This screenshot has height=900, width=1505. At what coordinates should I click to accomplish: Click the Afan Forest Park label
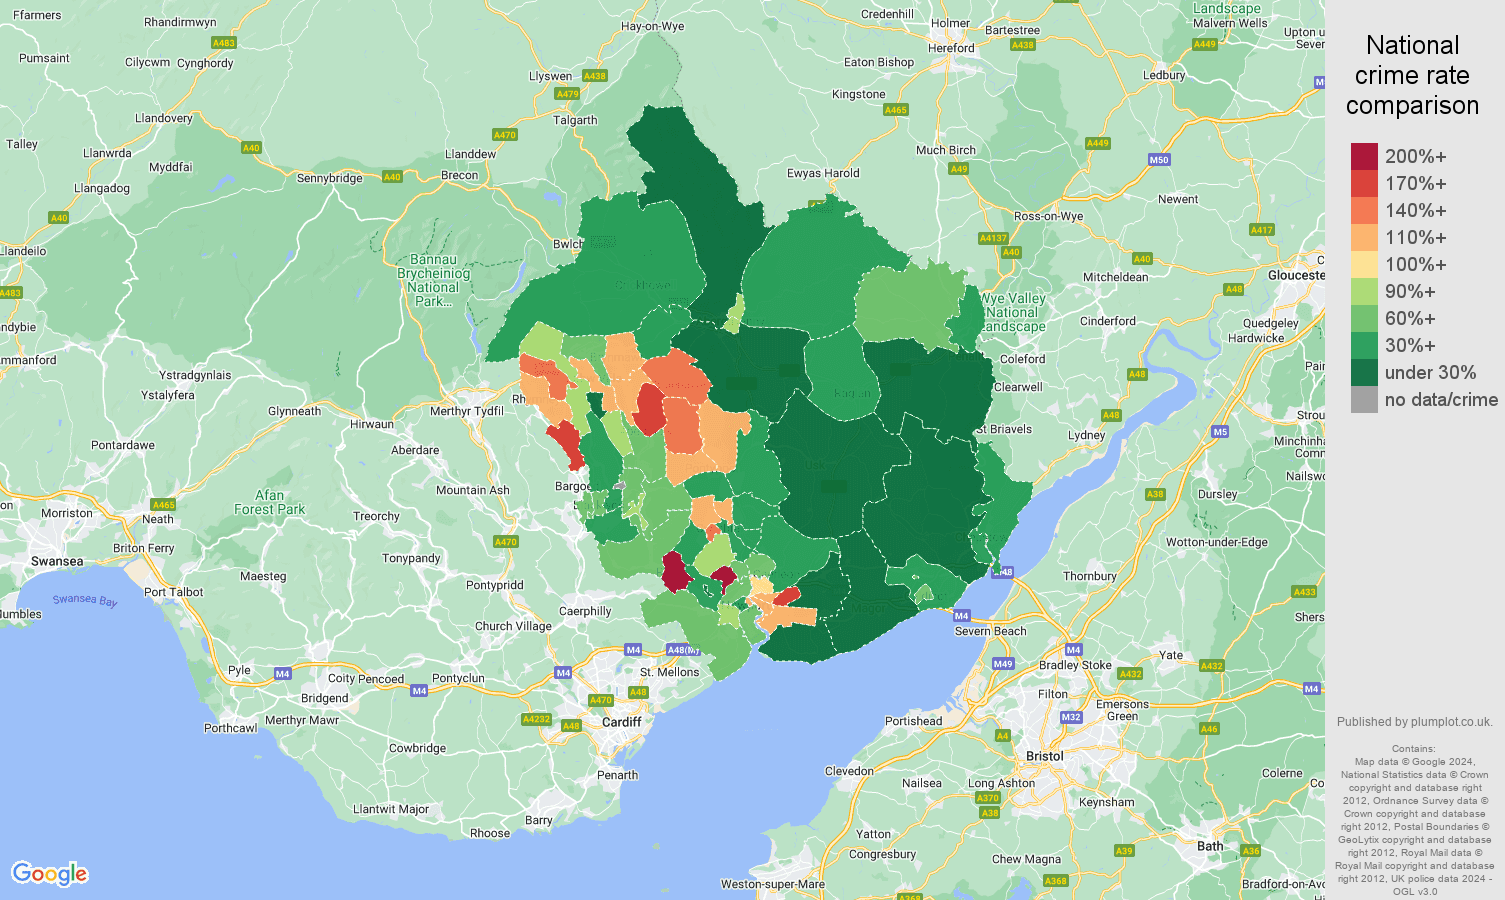270,502
